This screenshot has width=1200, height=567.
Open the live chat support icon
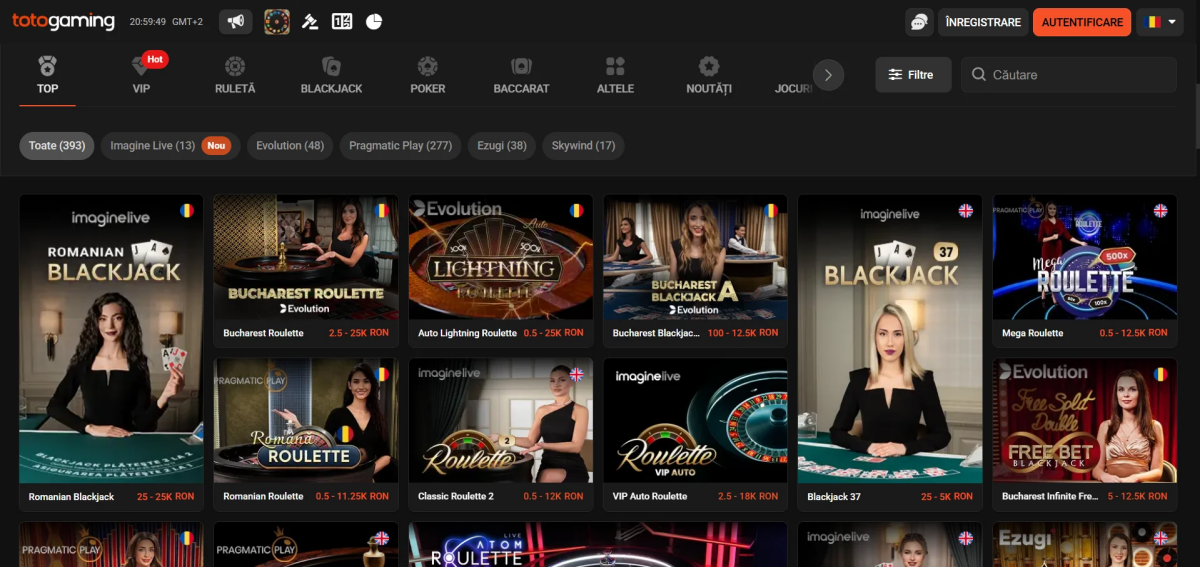[x=919, y=22]
